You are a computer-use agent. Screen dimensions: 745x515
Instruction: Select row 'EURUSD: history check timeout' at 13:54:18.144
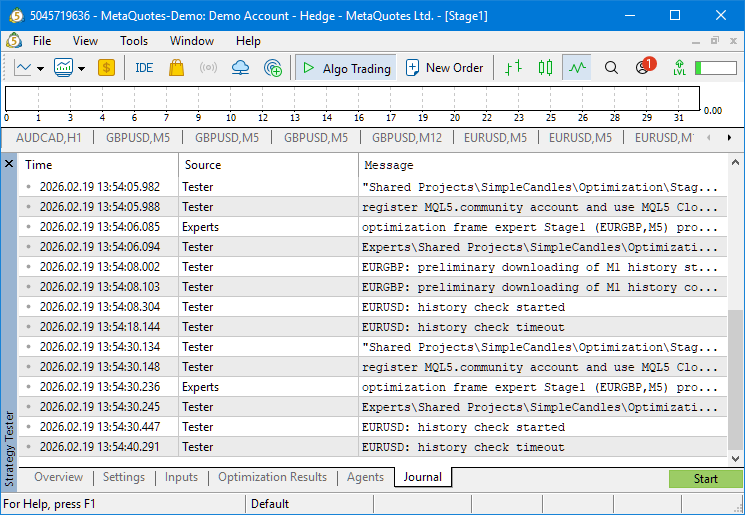373,327
